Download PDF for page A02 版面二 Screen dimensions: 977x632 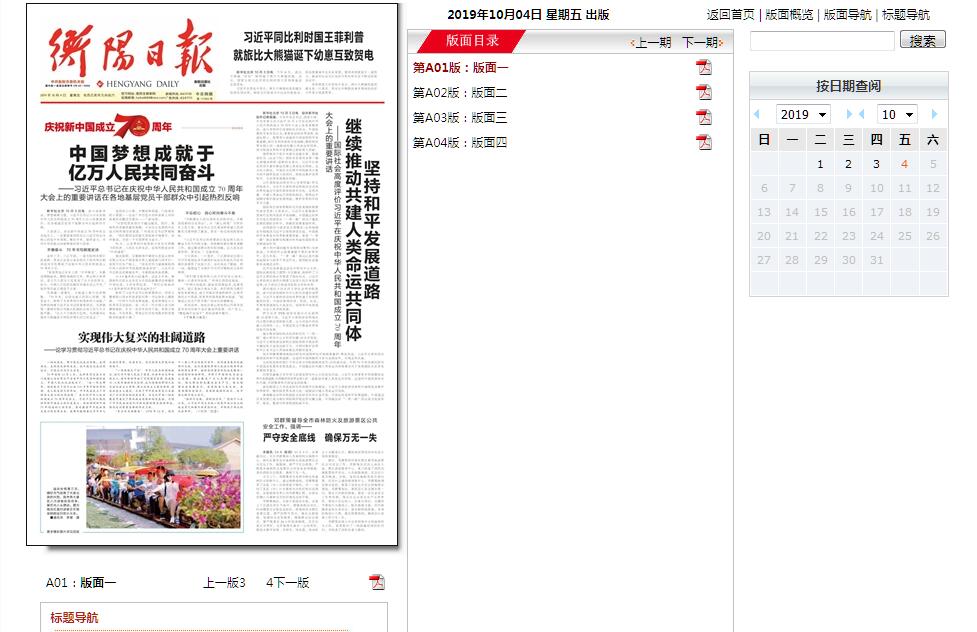pos(703,92)
